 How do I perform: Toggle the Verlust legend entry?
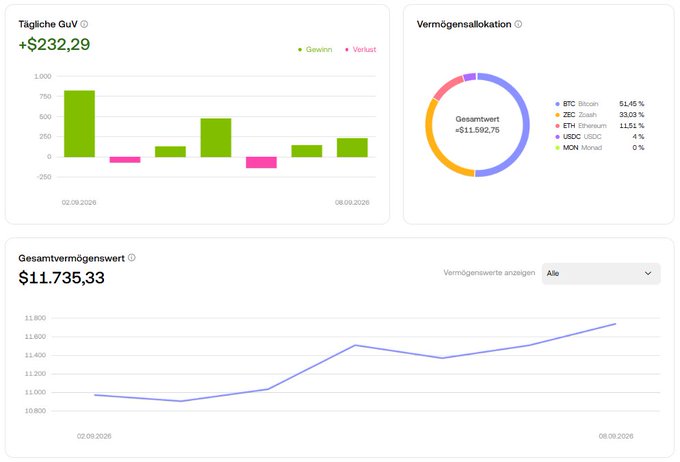[x=361, y=49]
